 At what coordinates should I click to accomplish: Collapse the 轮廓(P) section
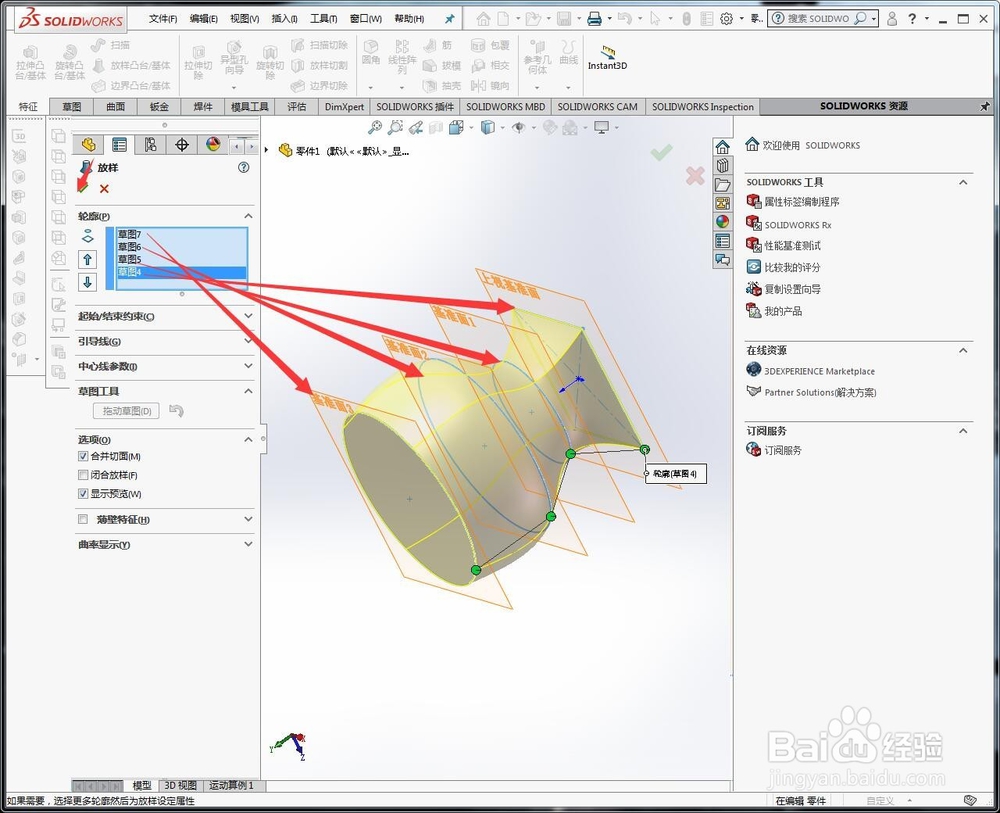point(248,216)
